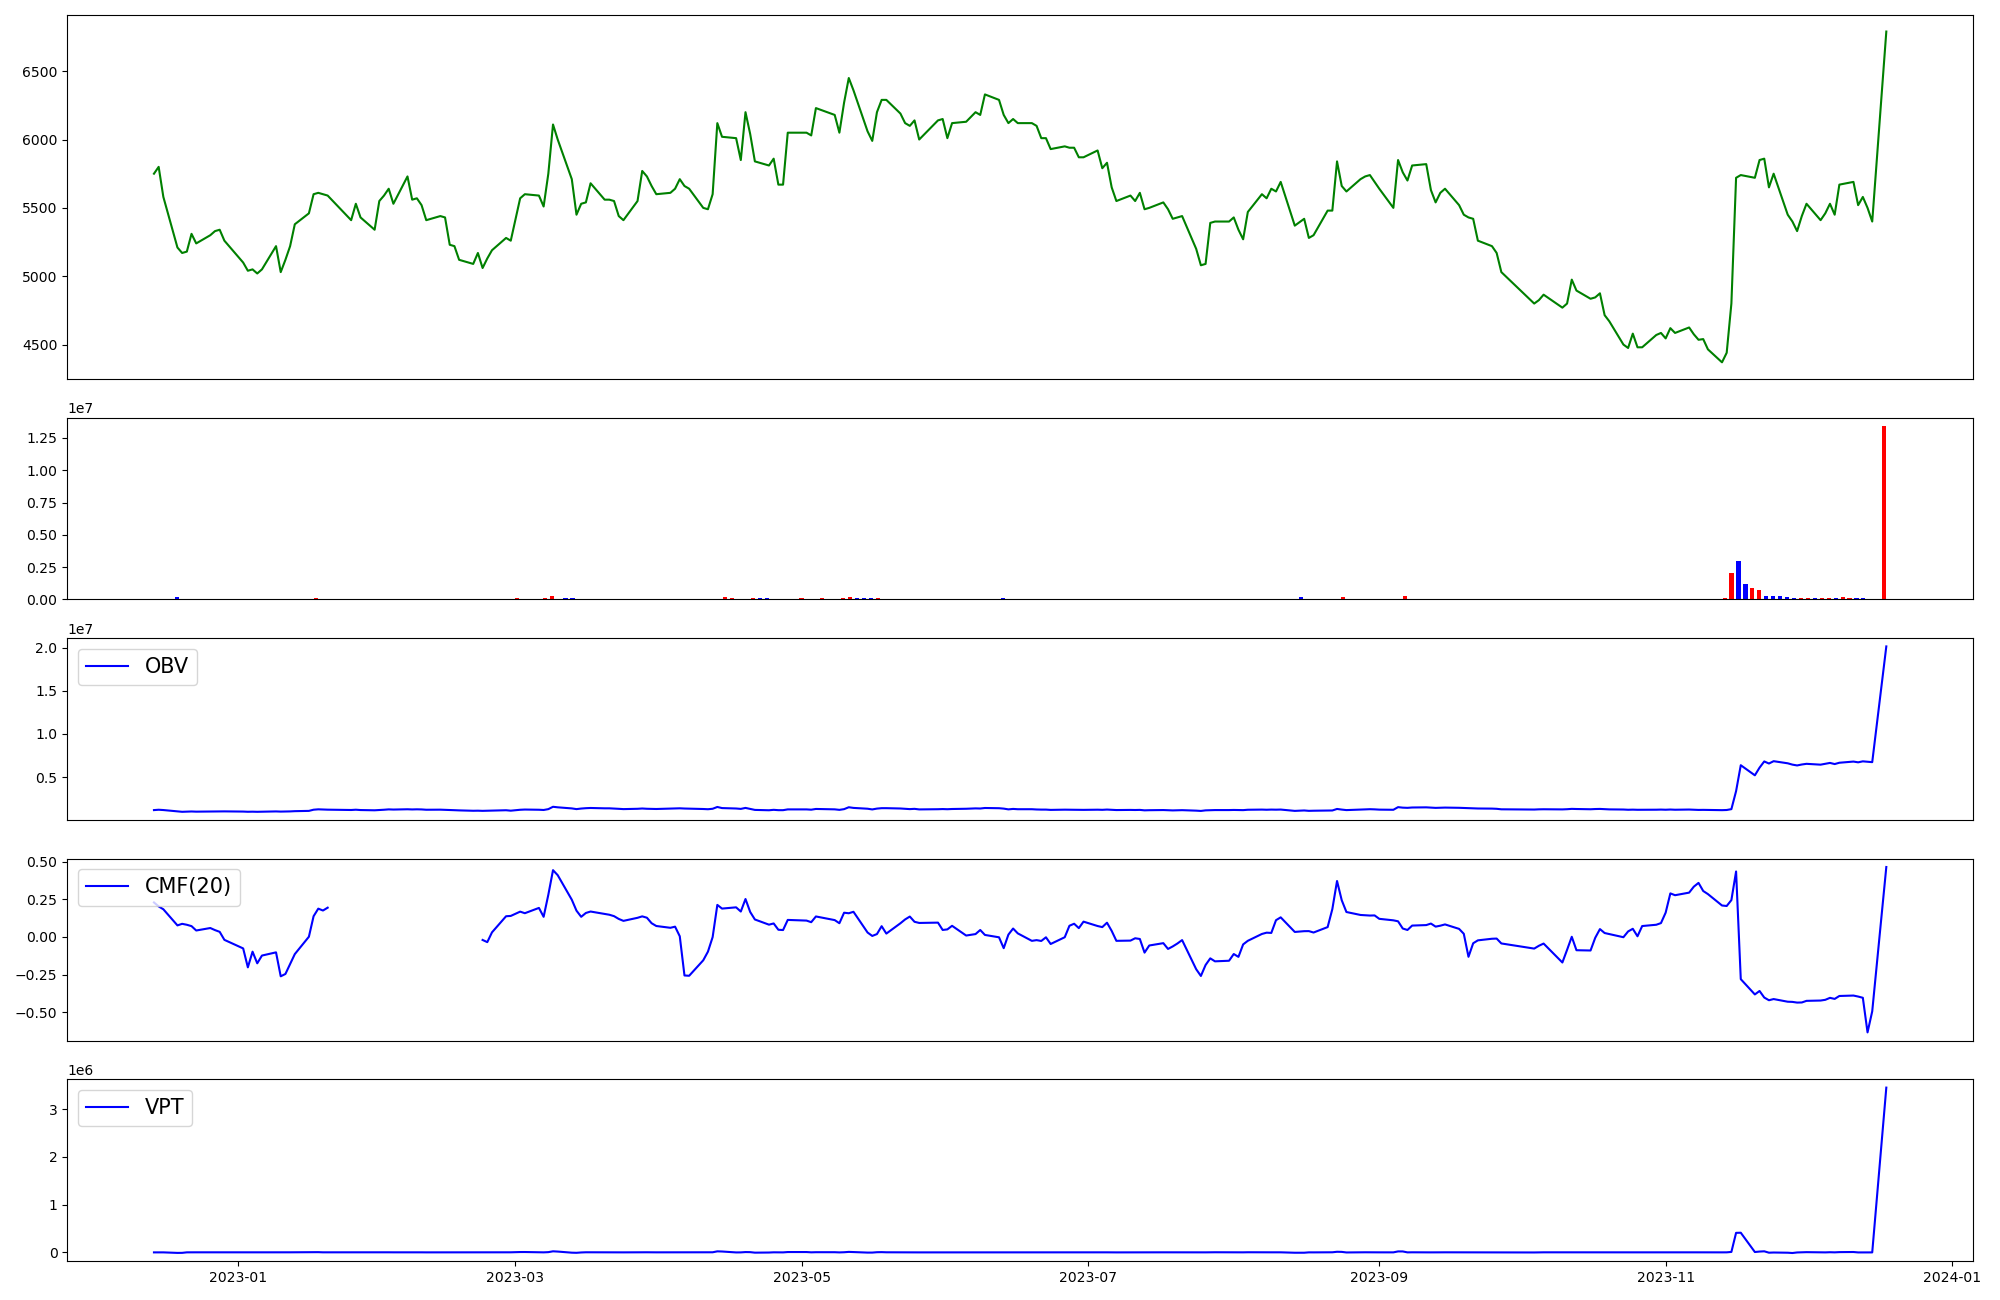The width and height of the screenshot is (2000, 1300).
Task: Click the 4500 price axis label
Action: [x=40, y=345]
